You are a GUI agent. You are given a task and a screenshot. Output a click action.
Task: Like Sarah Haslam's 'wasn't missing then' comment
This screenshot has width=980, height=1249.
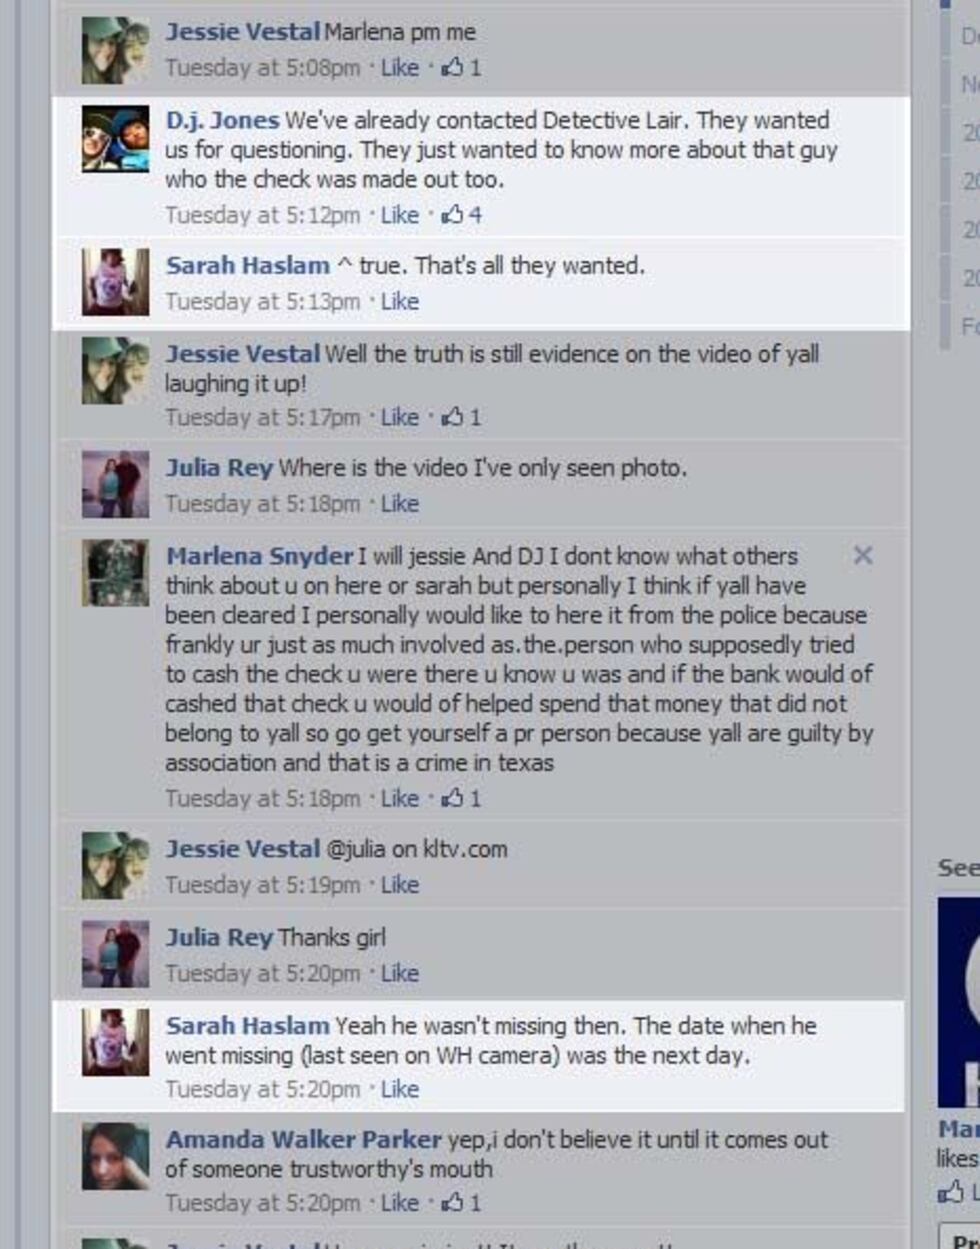(x=399, y=1089)
